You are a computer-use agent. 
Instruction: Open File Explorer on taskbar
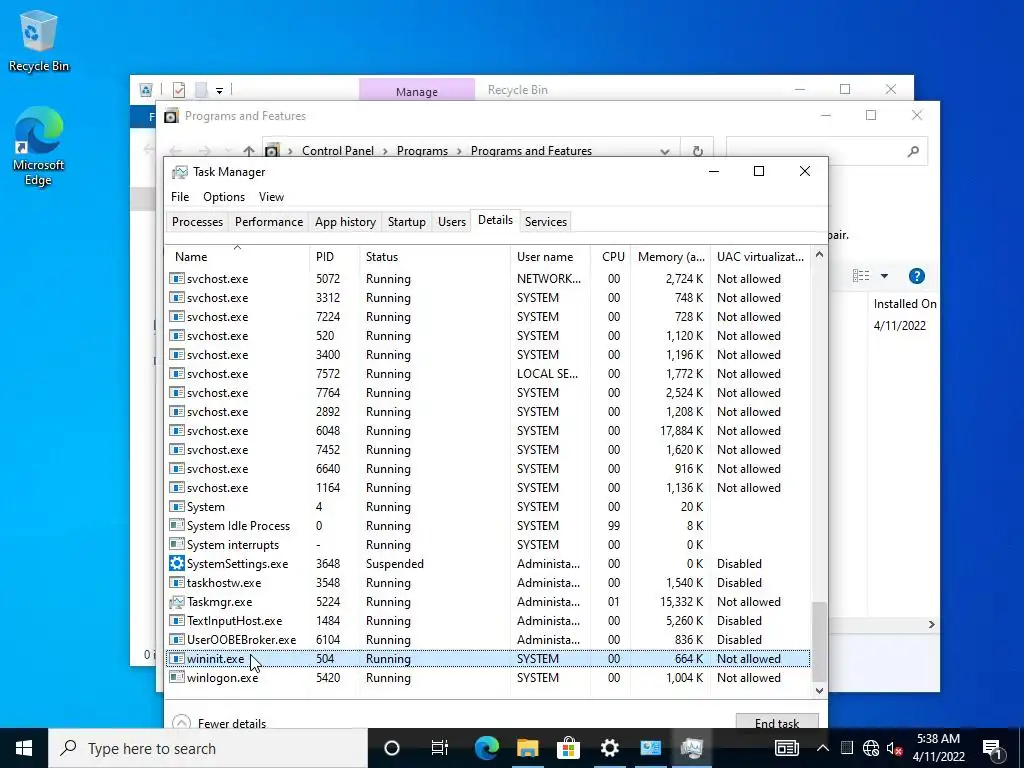pos(527,748)
